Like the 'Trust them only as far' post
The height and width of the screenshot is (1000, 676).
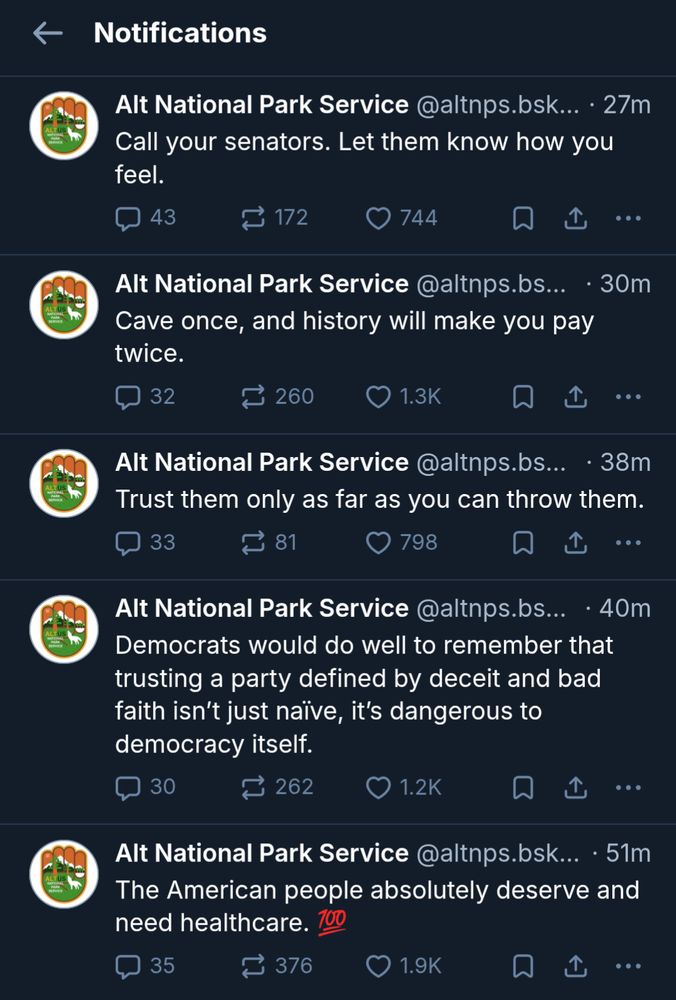point(378,542)
